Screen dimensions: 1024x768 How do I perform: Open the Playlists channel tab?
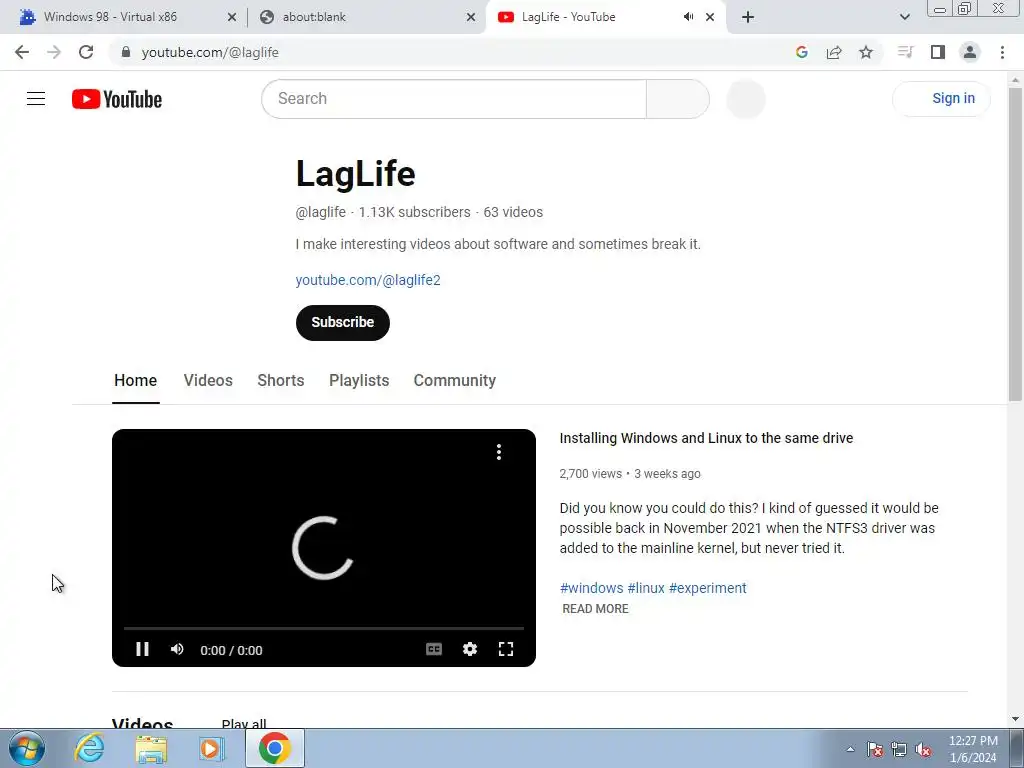[x=359, y=381]
